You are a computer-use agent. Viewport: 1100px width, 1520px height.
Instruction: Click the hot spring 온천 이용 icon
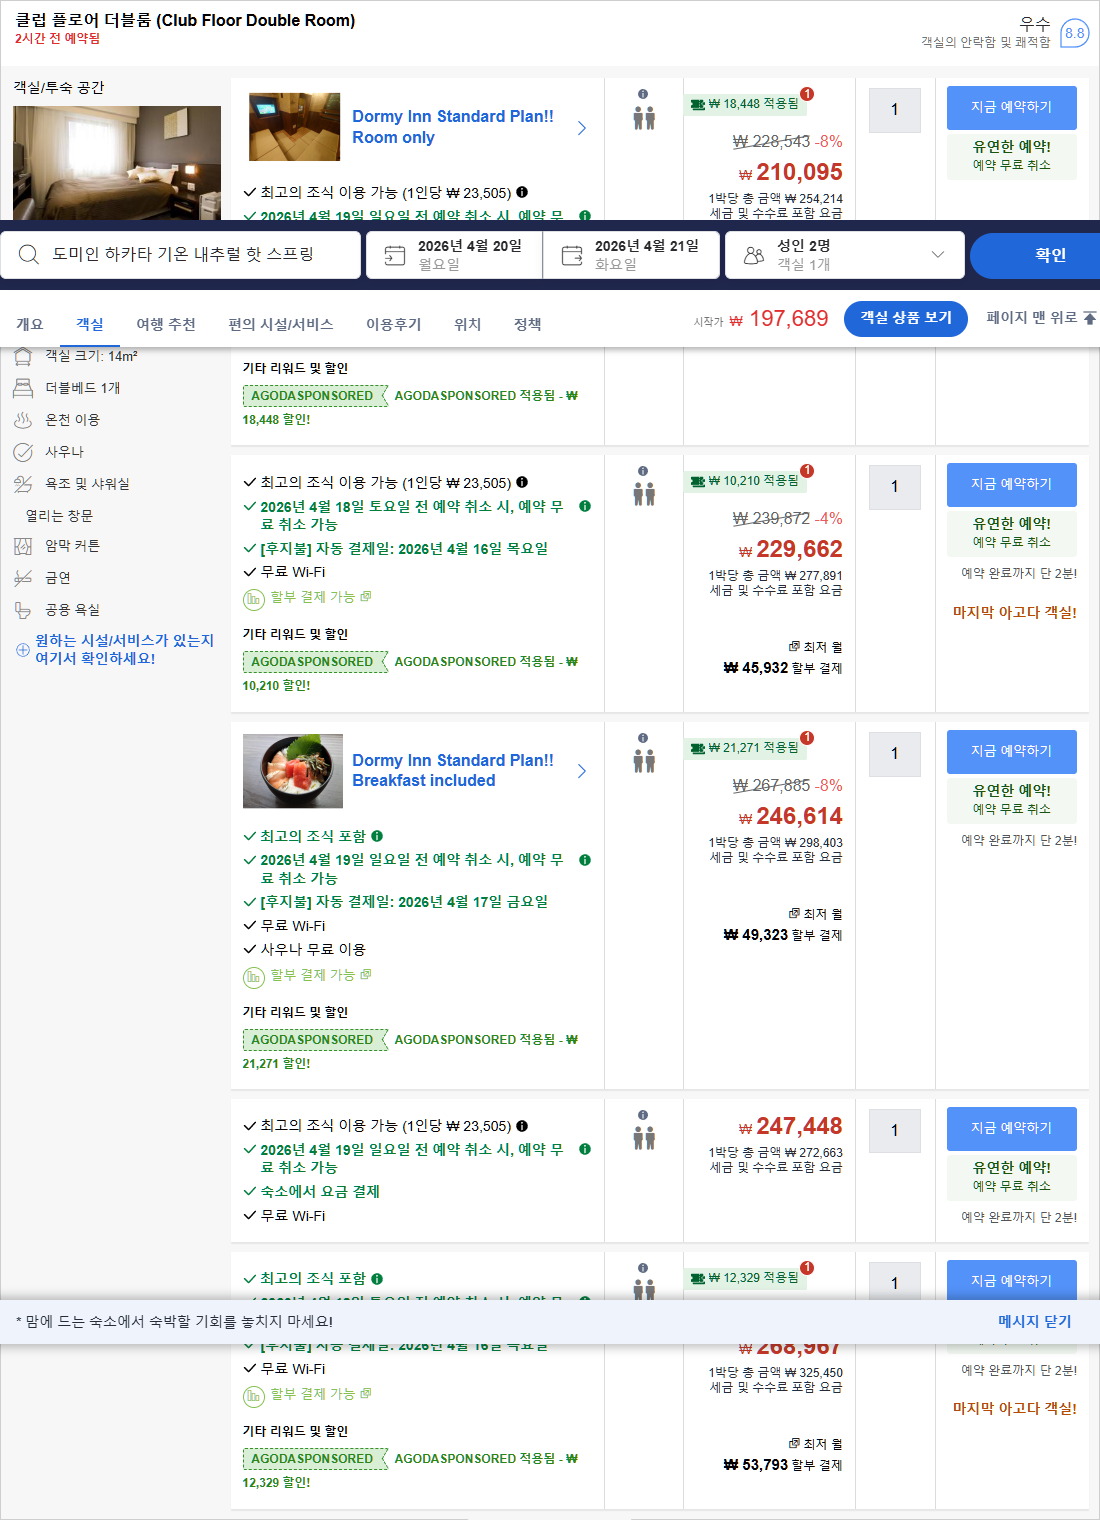coord(23,420)
